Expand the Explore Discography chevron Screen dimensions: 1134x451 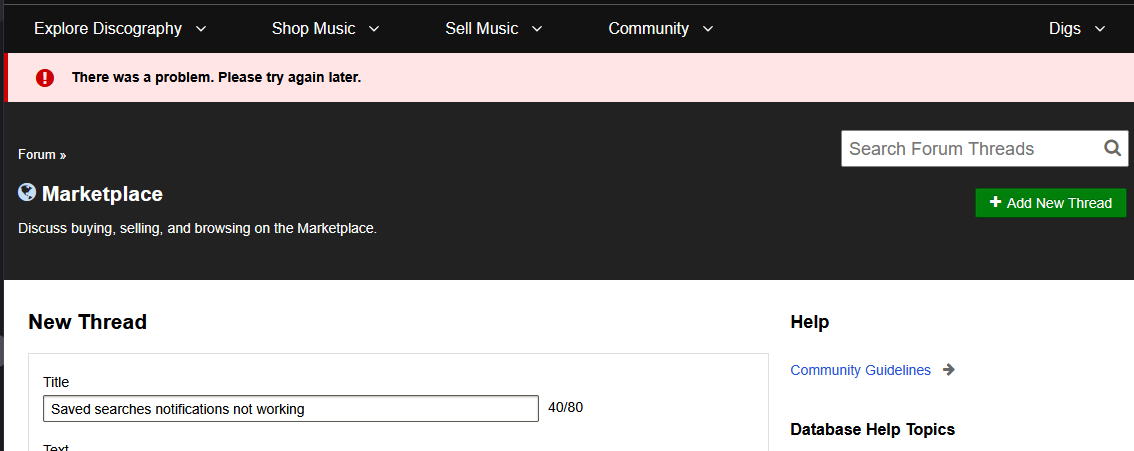201,29
